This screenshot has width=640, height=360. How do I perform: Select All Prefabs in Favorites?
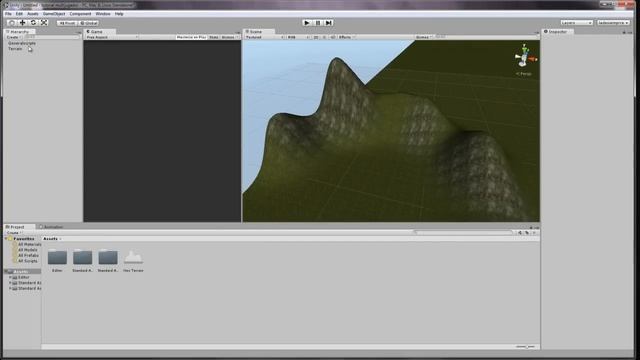[x=25, y=256]
